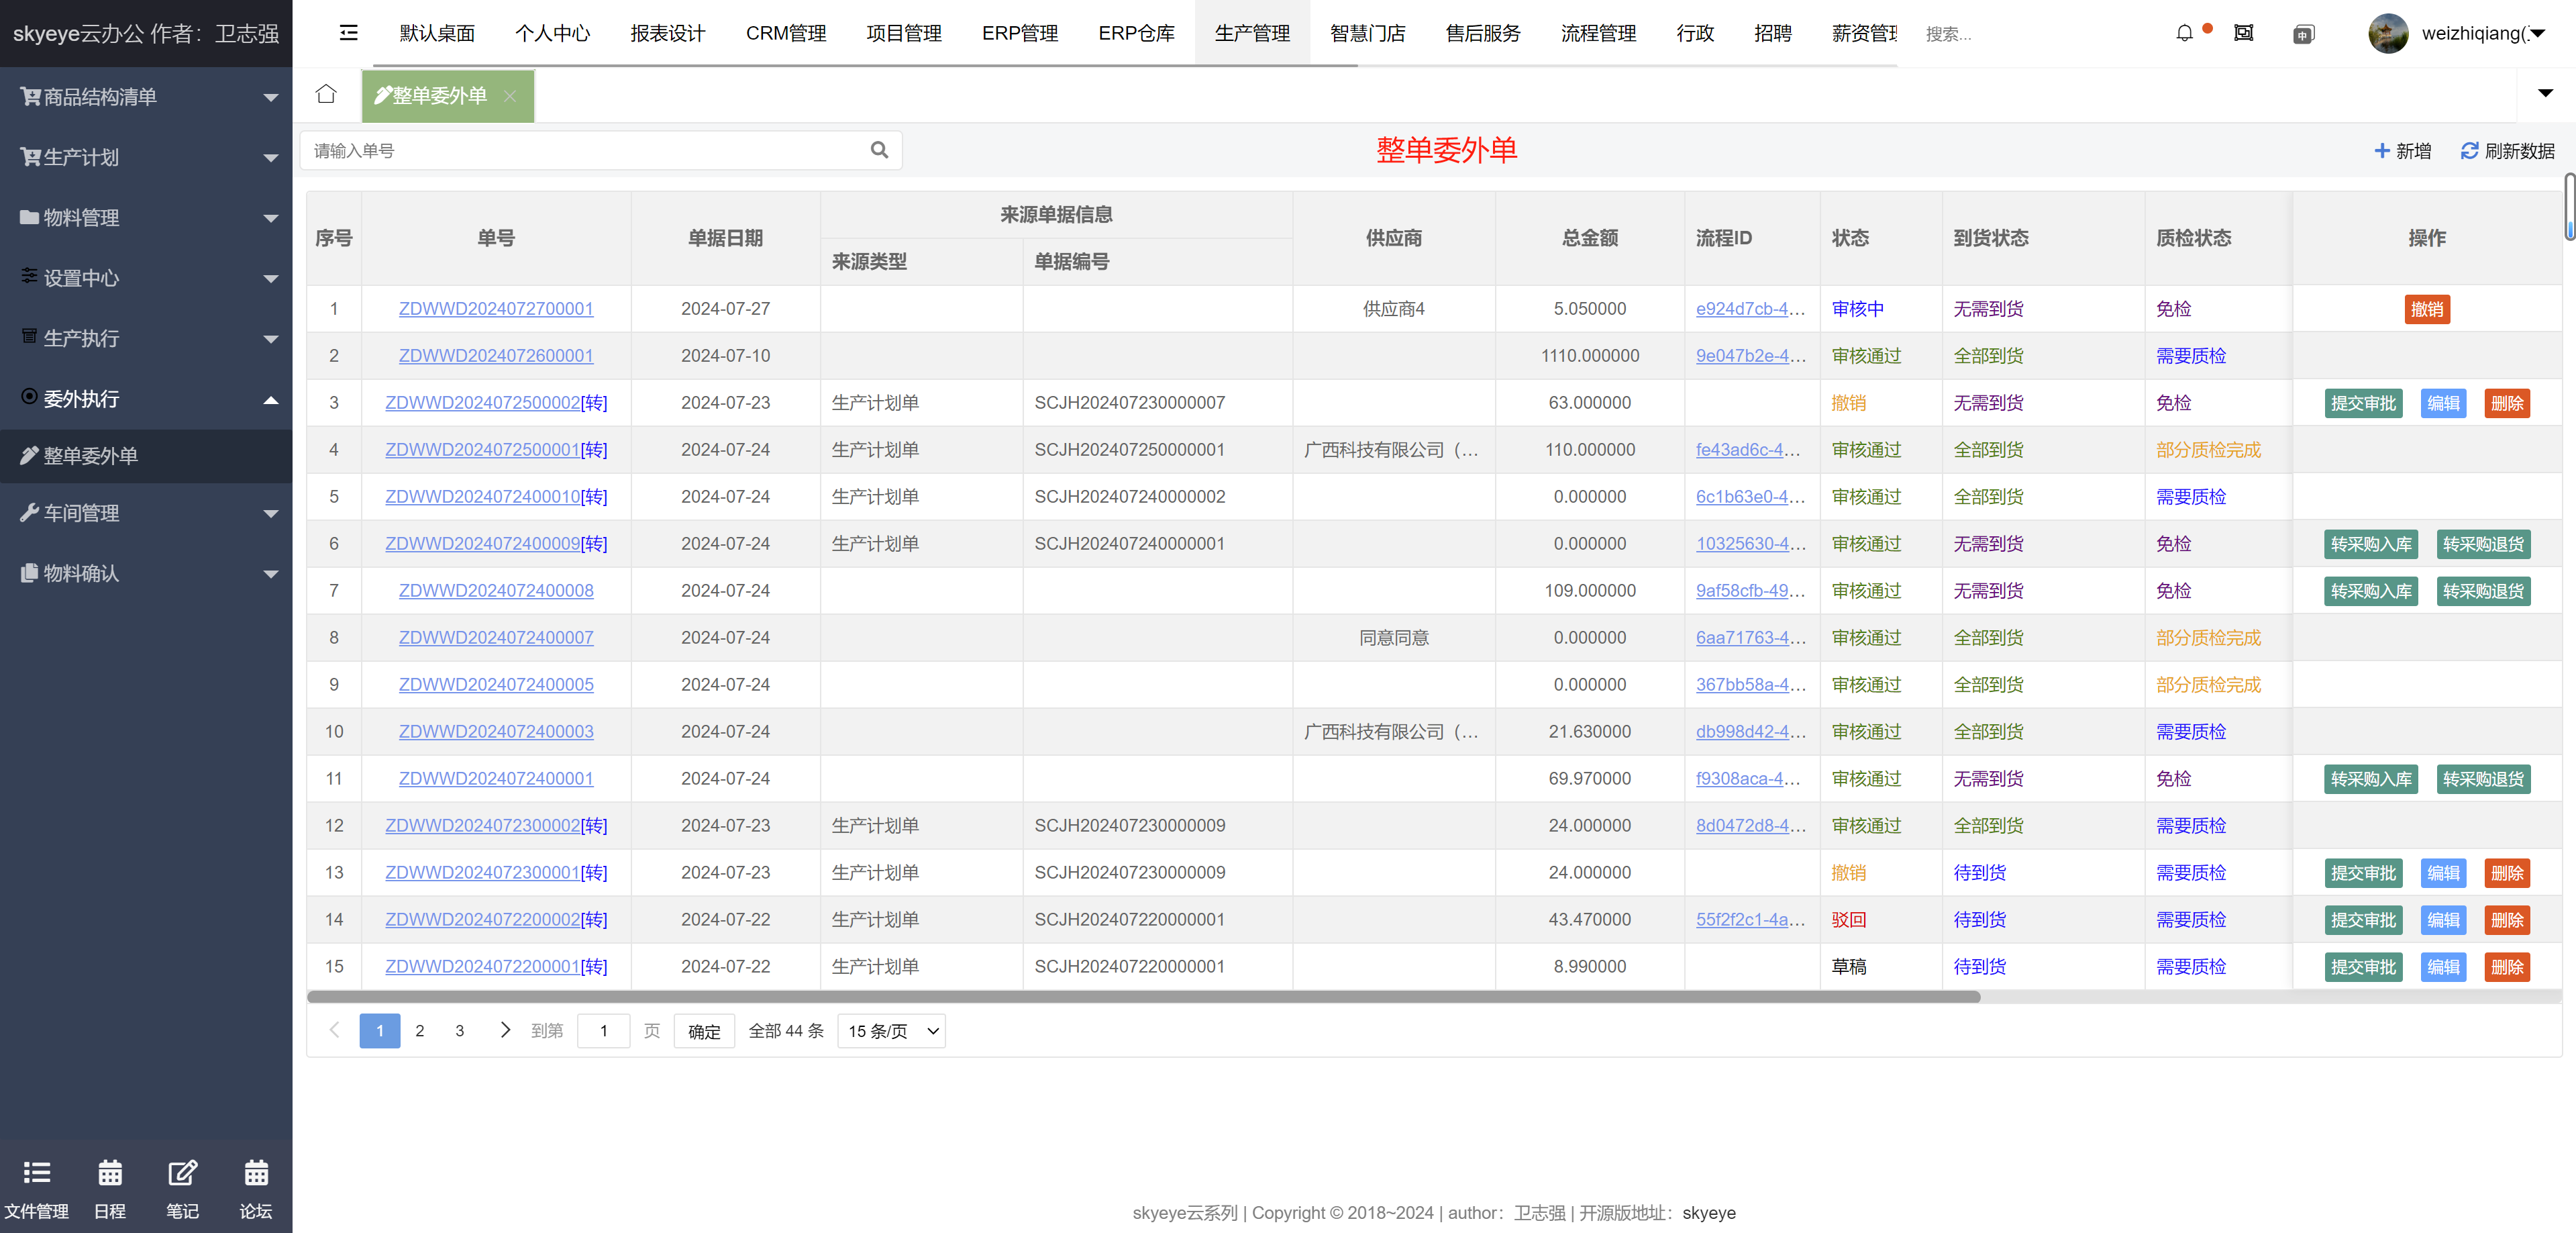Screen dimensions: 2576x1233
Task: Click the fullscreen icon in header
Action: [x=2244, y=33]
